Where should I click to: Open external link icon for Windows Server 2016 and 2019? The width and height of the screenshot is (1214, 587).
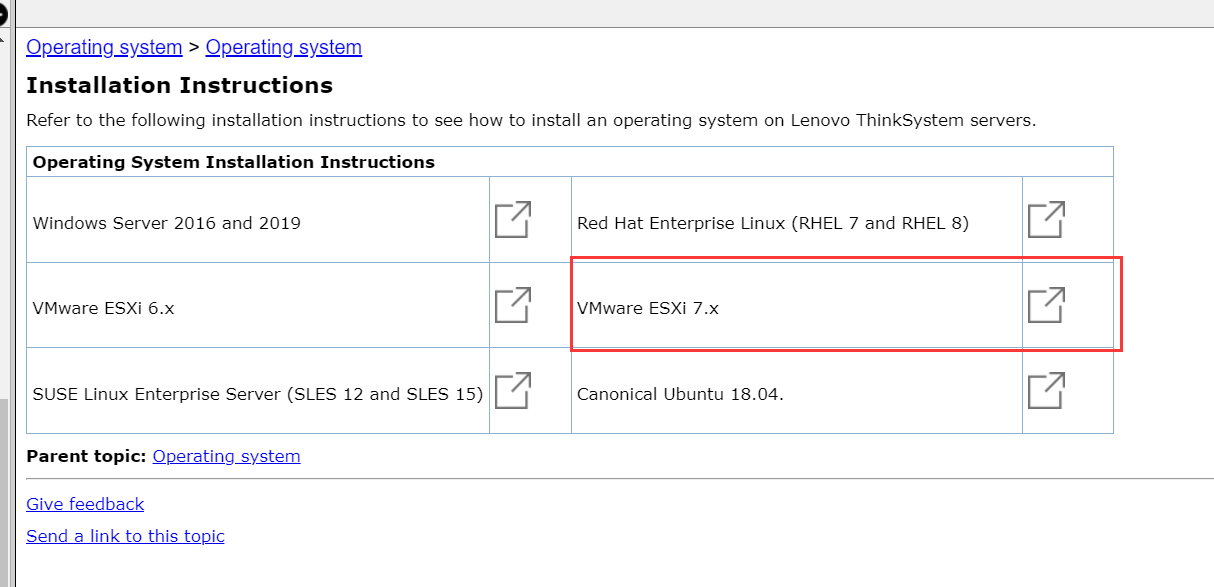click(x=513, y=220)
